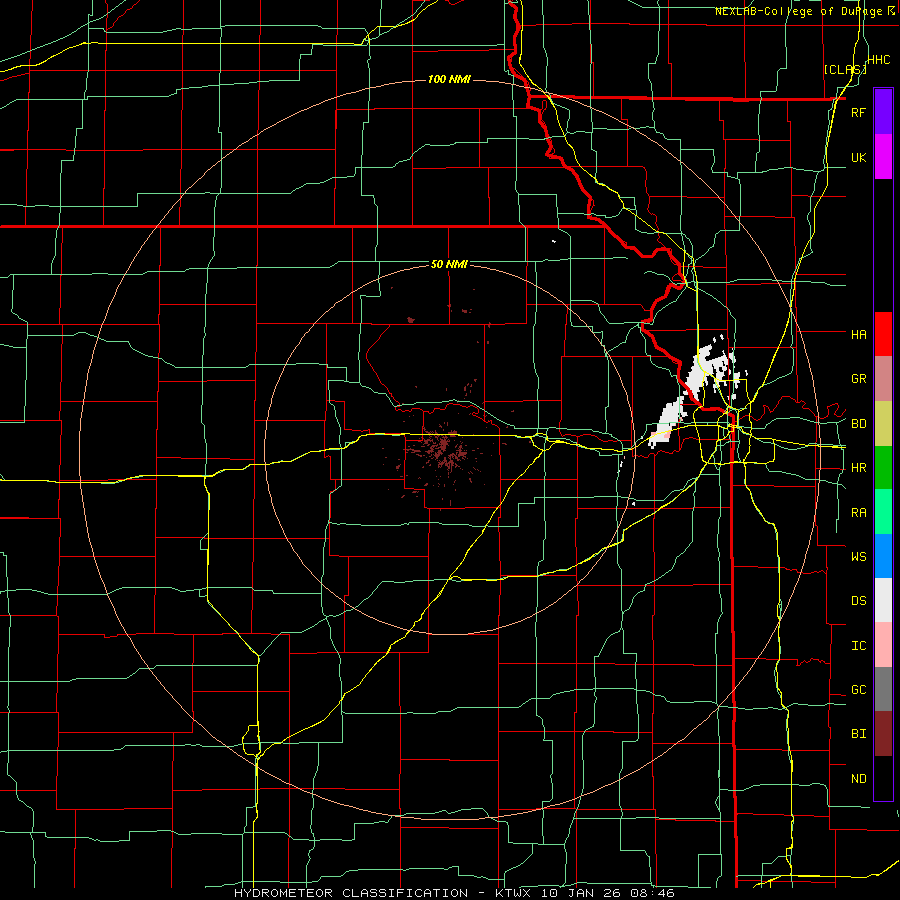Image resolution: width=900 pixels, height=900 pixels.
Task: Click the UK legend label
Action: (x=858, y=157)
